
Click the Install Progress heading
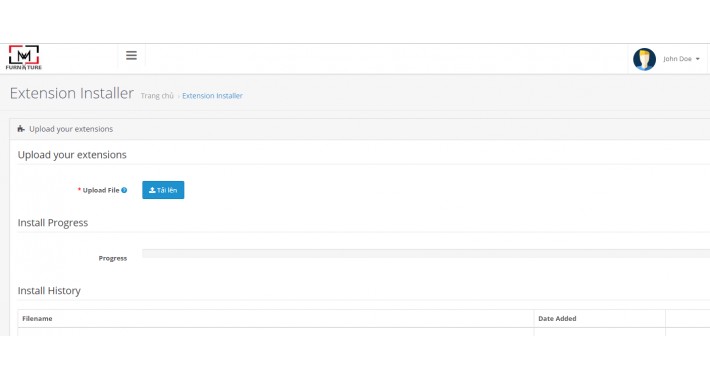click(53, 223)
